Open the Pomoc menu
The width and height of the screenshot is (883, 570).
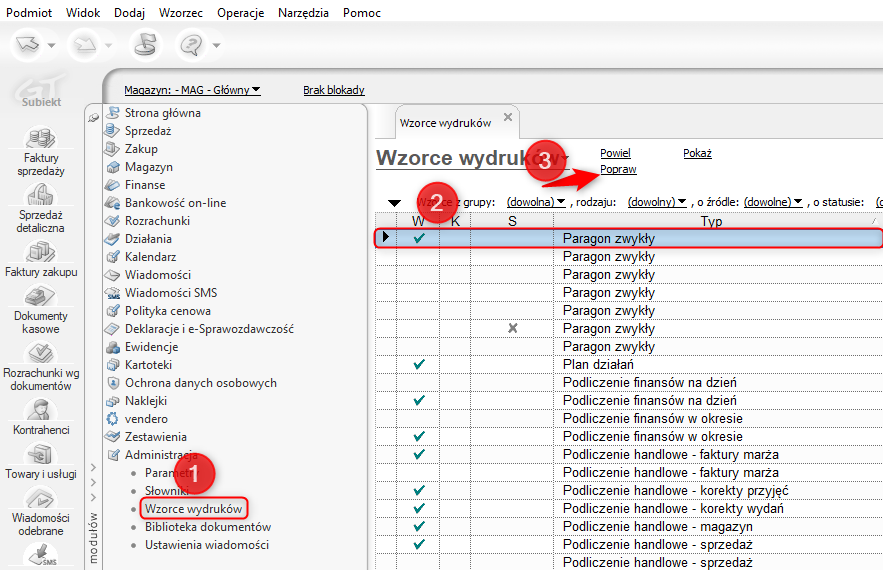(x=362, y=12)
